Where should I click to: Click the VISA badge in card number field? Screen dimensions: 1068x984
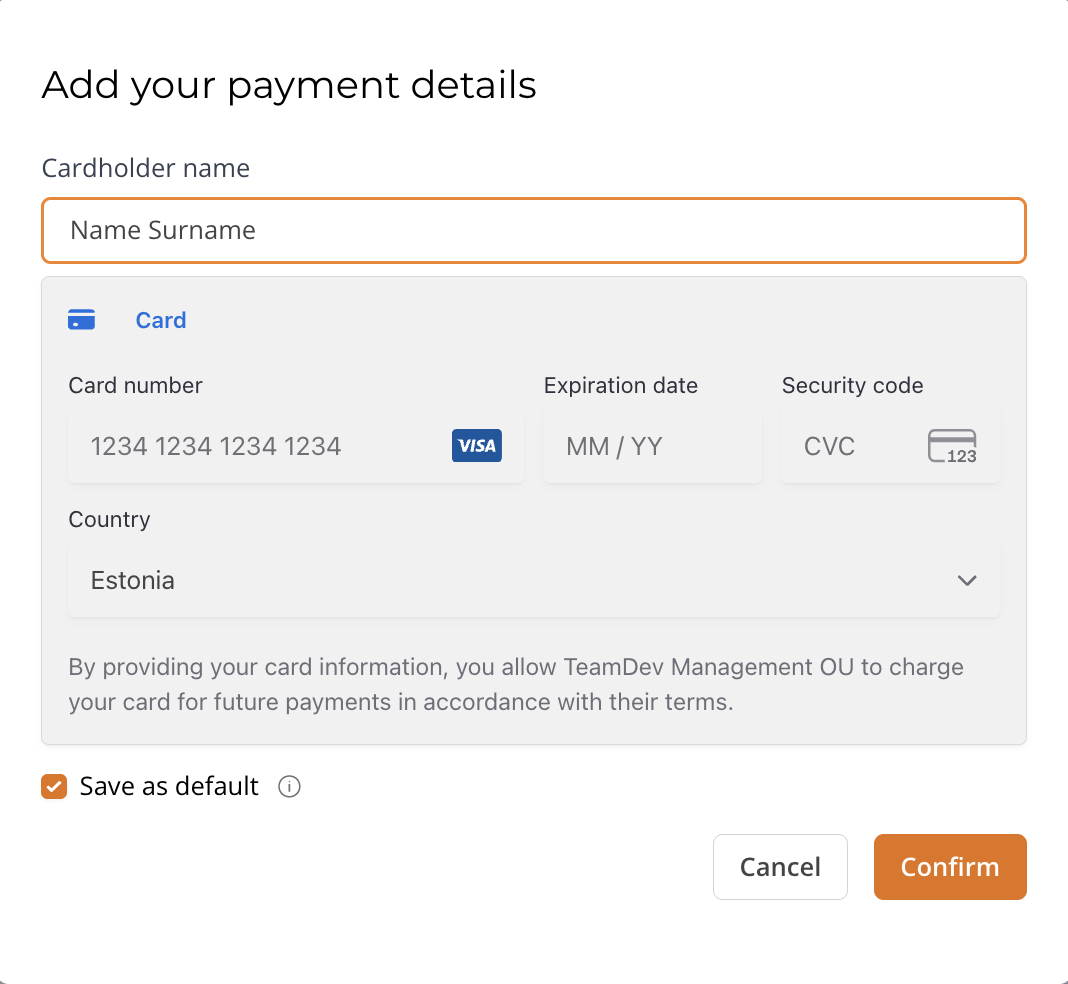(x=476, y=446)
